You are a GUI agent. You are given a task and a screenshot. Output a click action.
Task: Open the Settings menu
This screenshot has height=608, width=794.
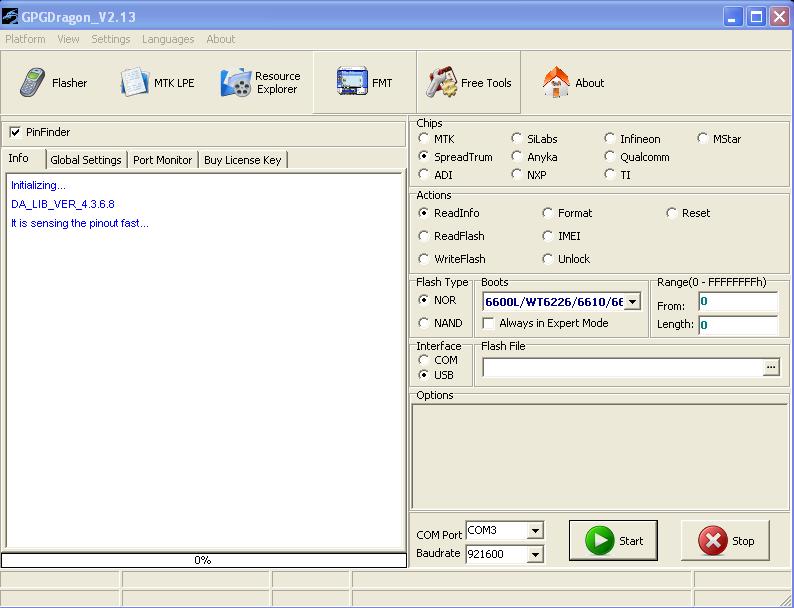point(110,39)
